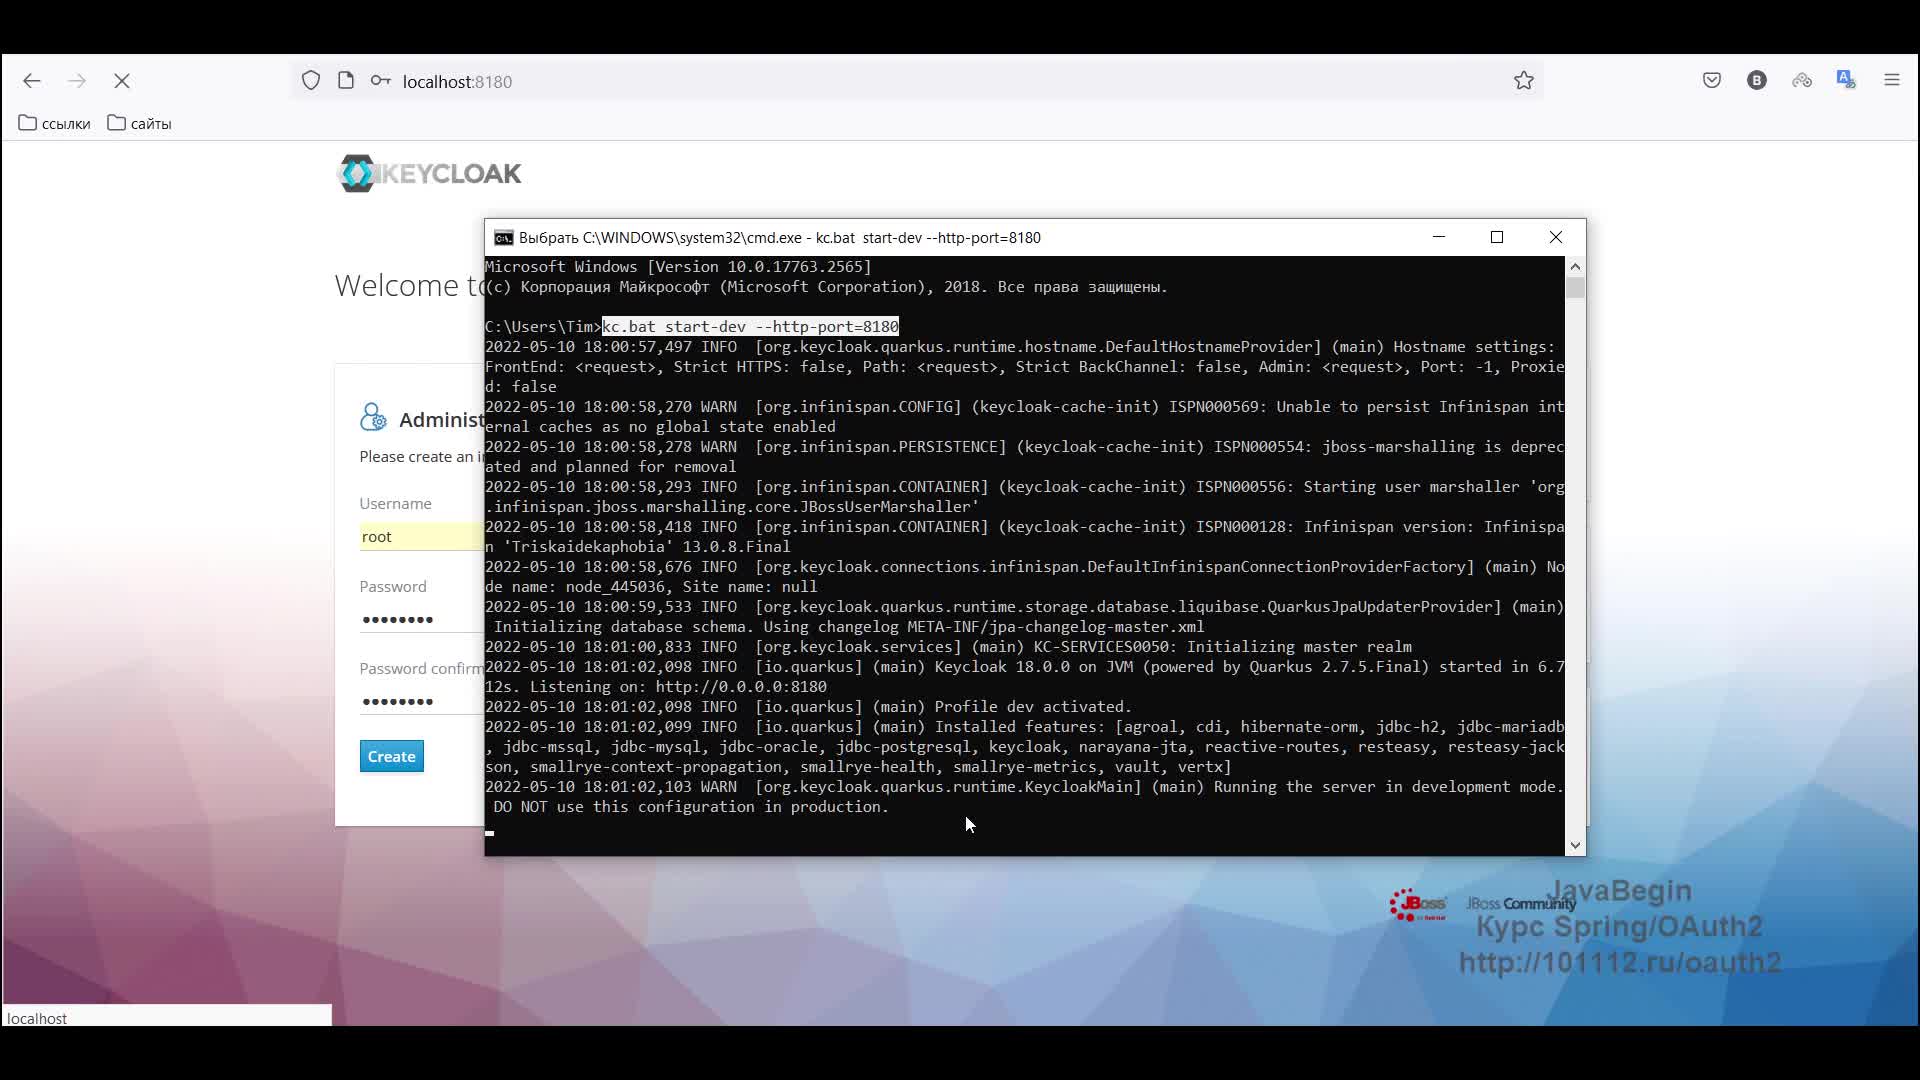This screenshot has height=1080, width=1920.
Task: Click 'DO NOT use this configuration in production.' line
Action: [691, 807]
